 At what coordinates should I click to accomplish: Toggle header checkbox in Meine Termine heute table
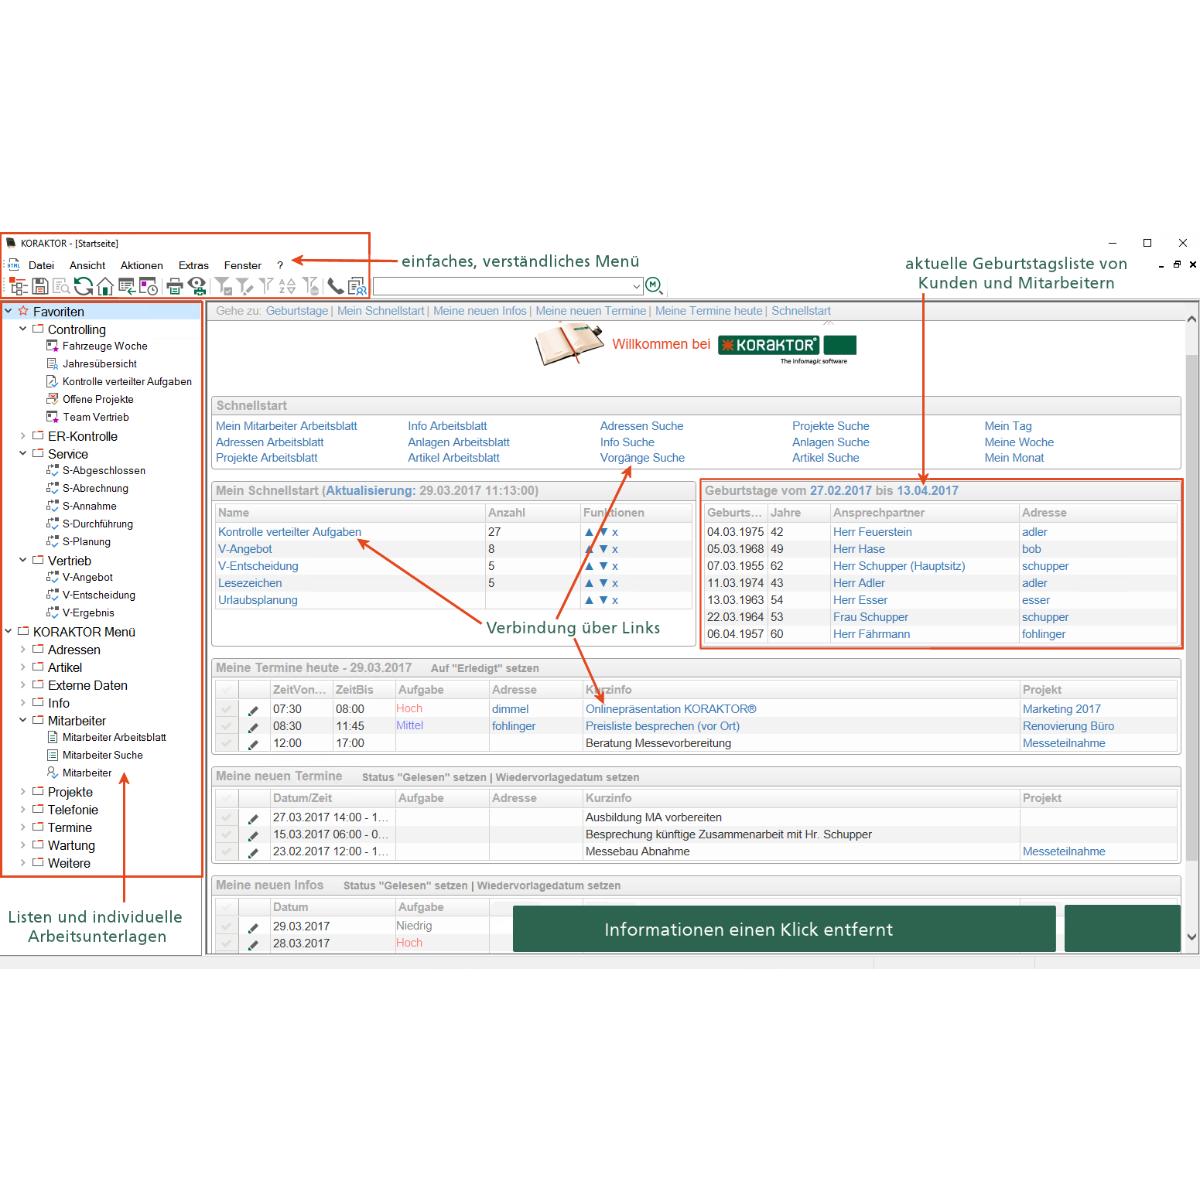point(226,690)
